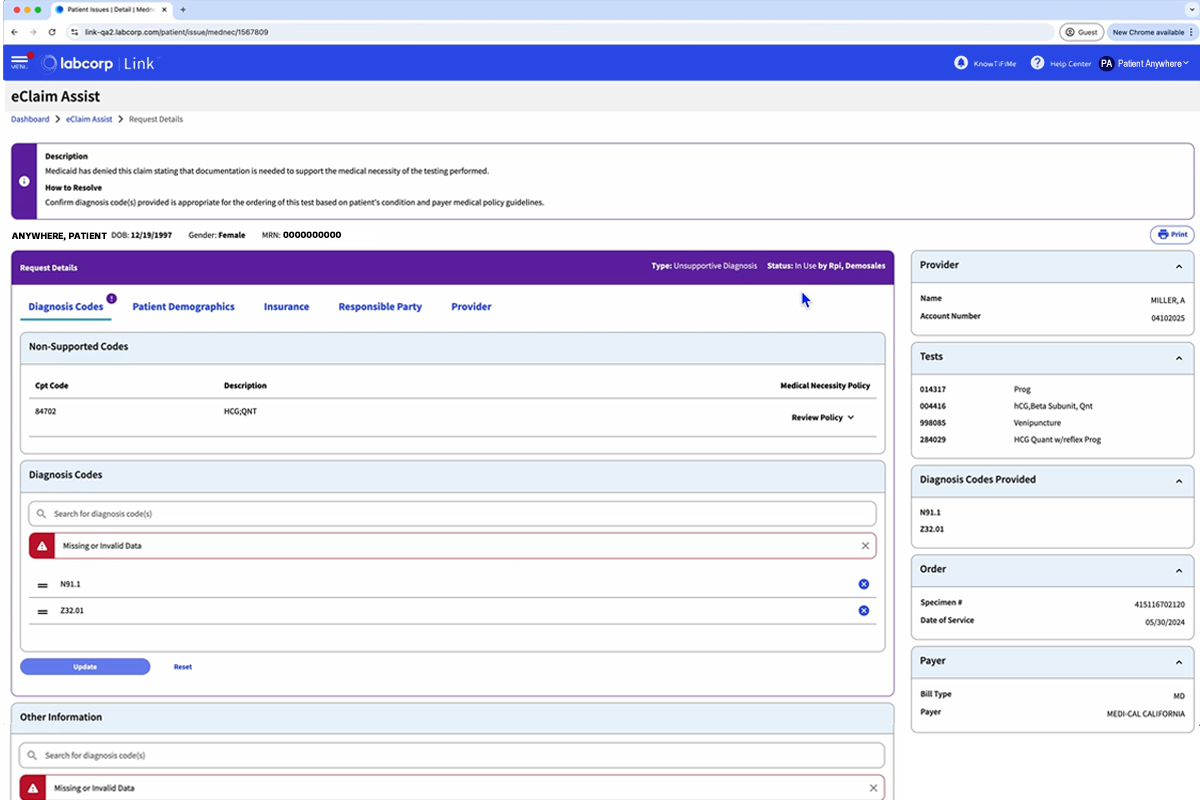1200x800 pixels.
Task: Remove diagnosis code N91.1 with its X icon
Action: 864,584
